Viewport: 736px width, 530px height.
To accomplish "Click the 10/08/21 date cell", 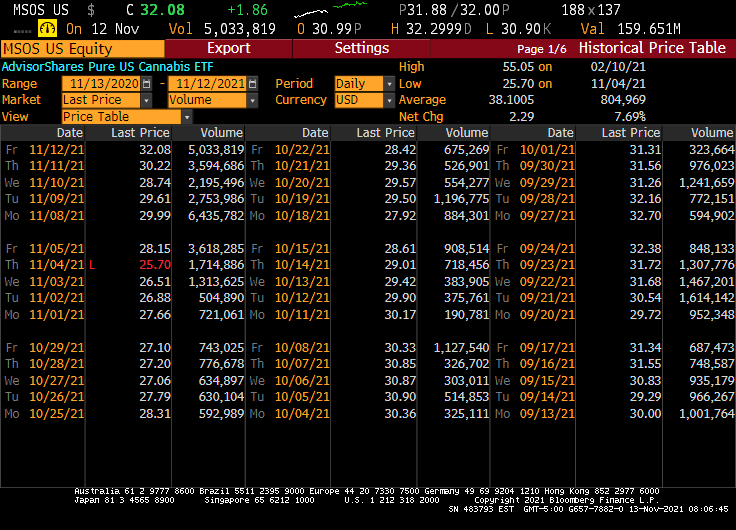I will pos(302,348).
